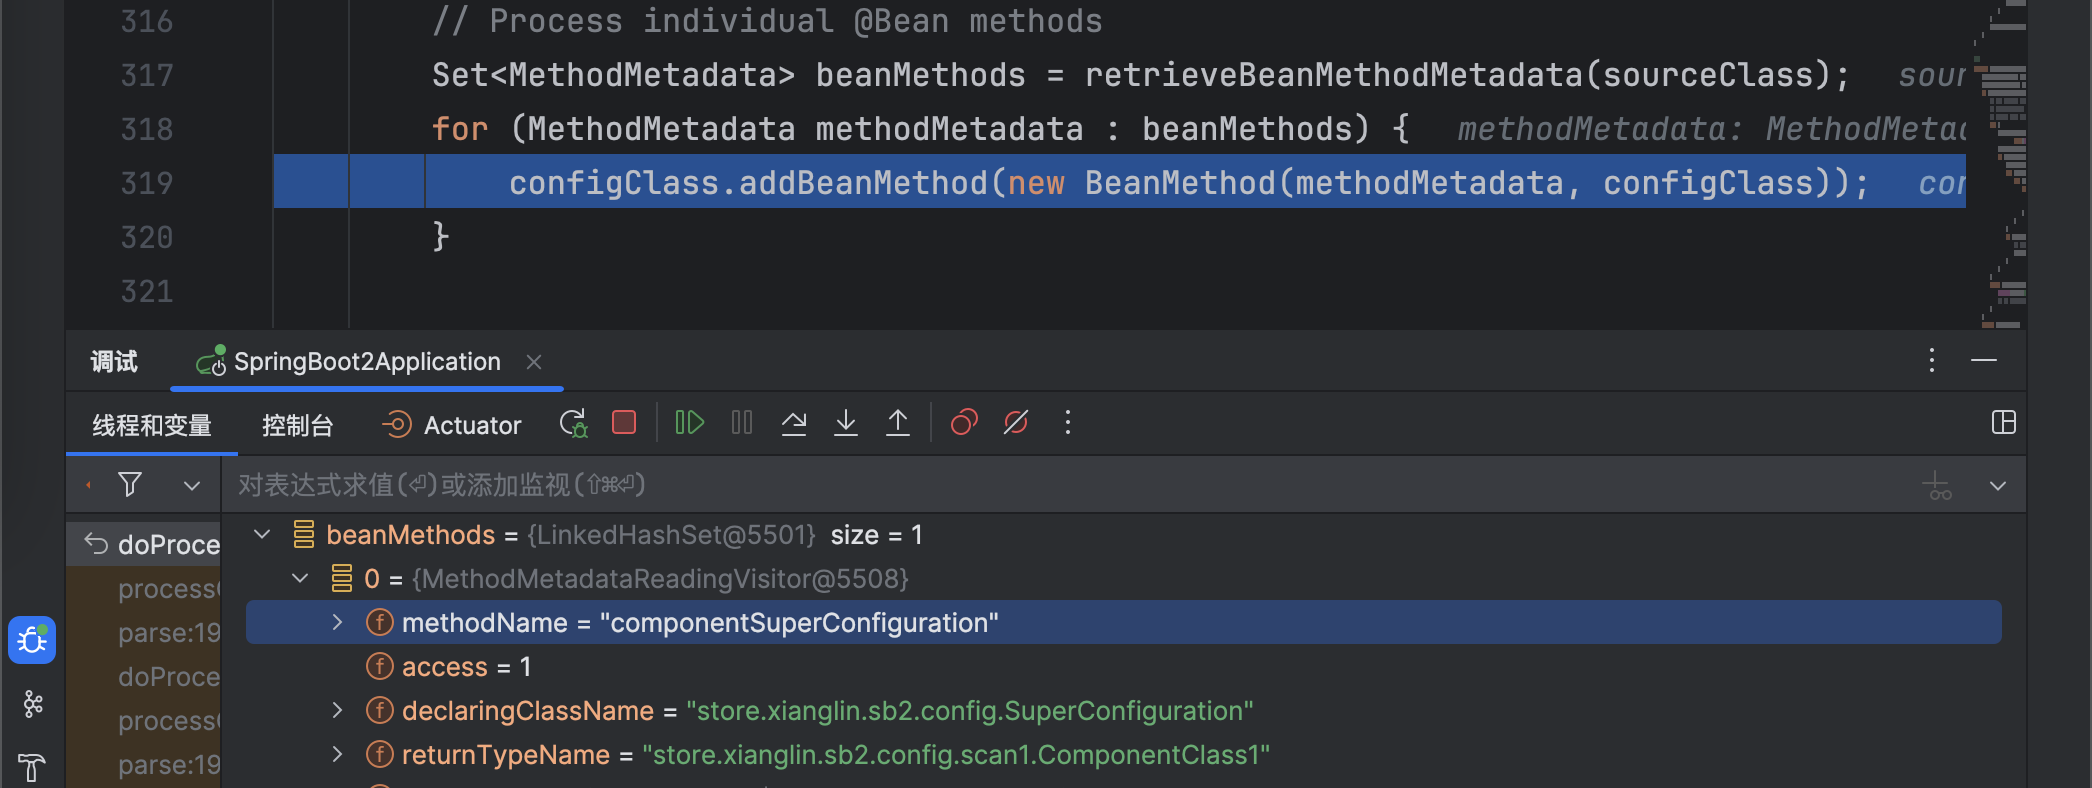Focus the evaluate expression input field
The image size is (2092, 788).
click(x=1070, y=485)
